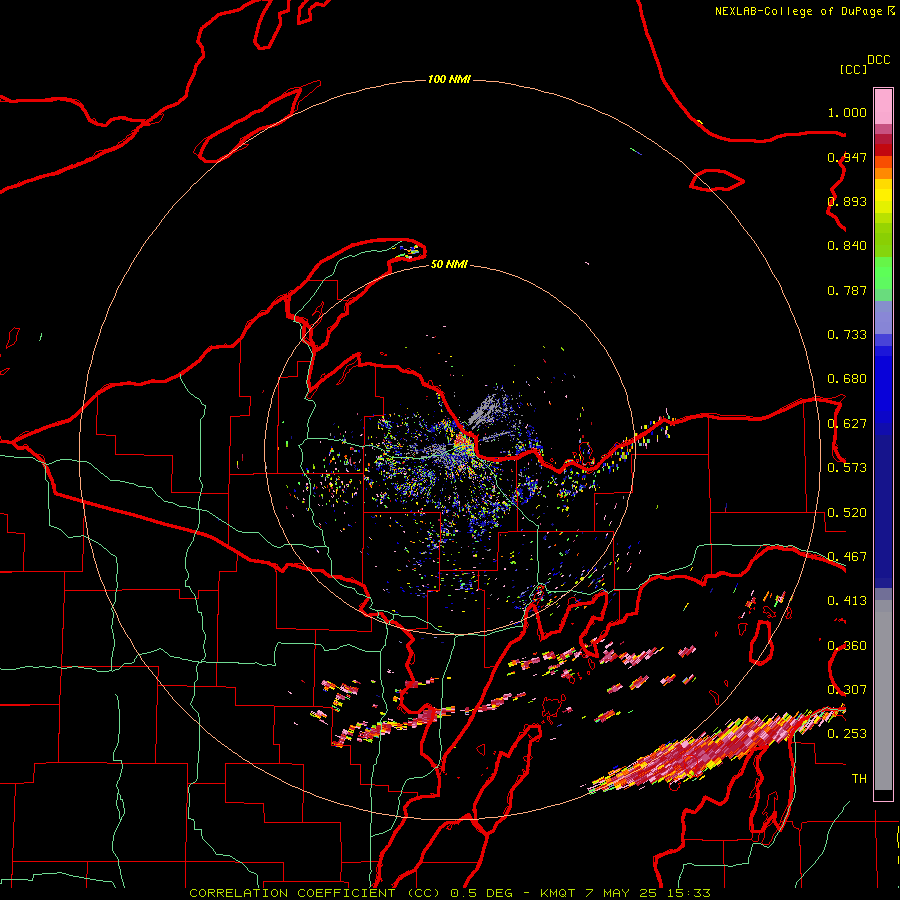This screenshot has width=900, height=900.
Task: Click the DCC [CC] legend title
Action: [x=864, y=64]
